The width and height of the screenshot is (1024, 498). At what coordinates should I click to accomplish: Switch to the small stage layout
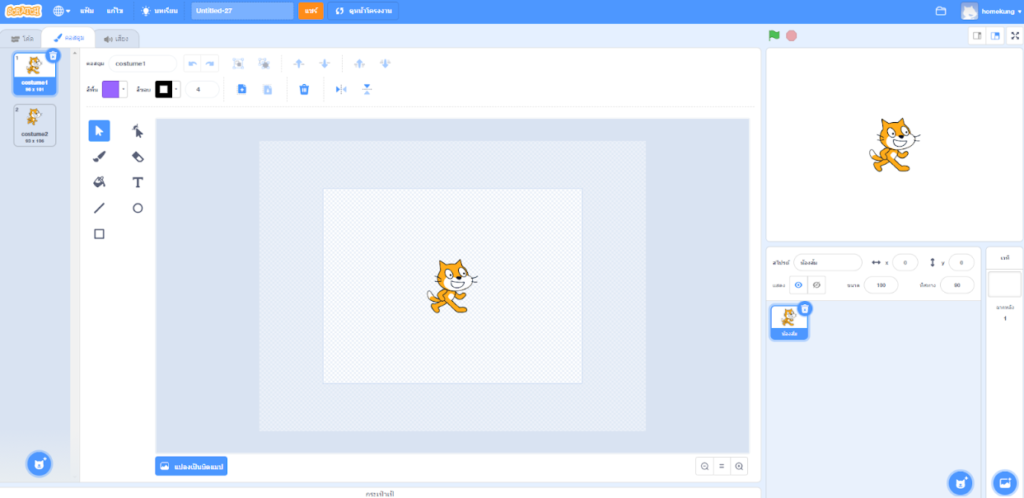point(976,35)
